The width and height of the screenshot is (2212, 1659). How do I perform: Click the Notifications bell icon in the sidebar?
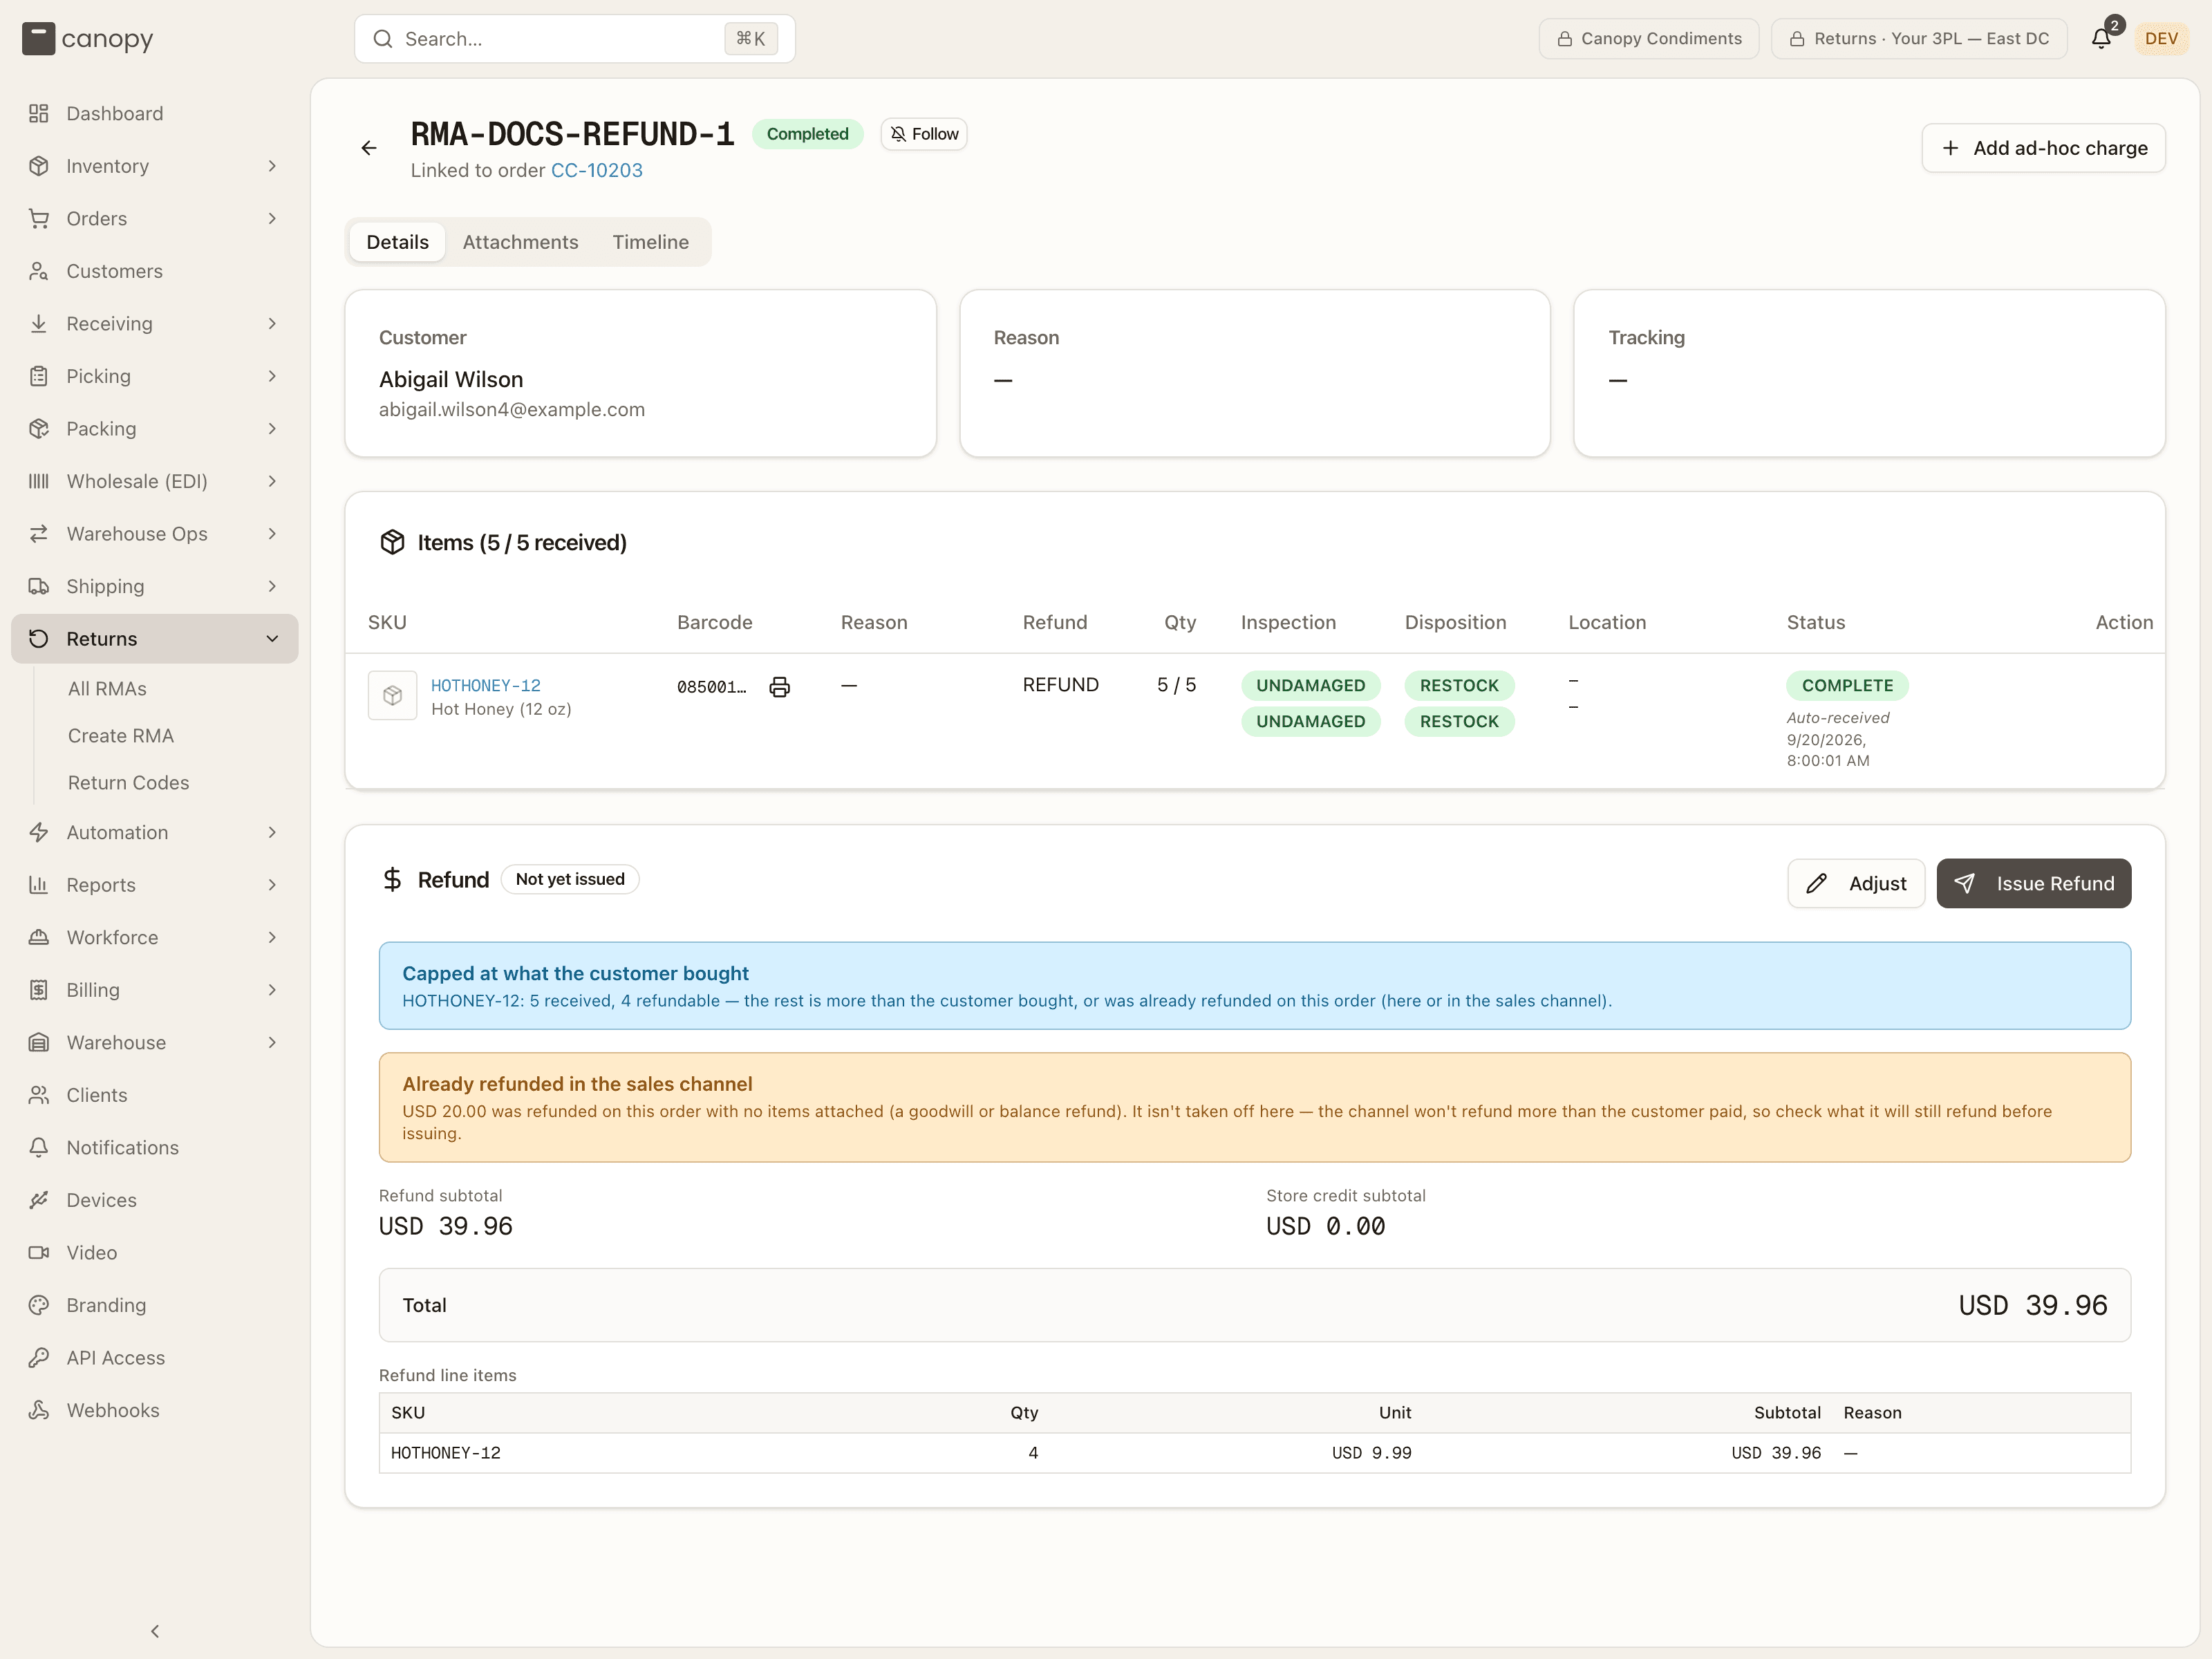point(39,1148)
